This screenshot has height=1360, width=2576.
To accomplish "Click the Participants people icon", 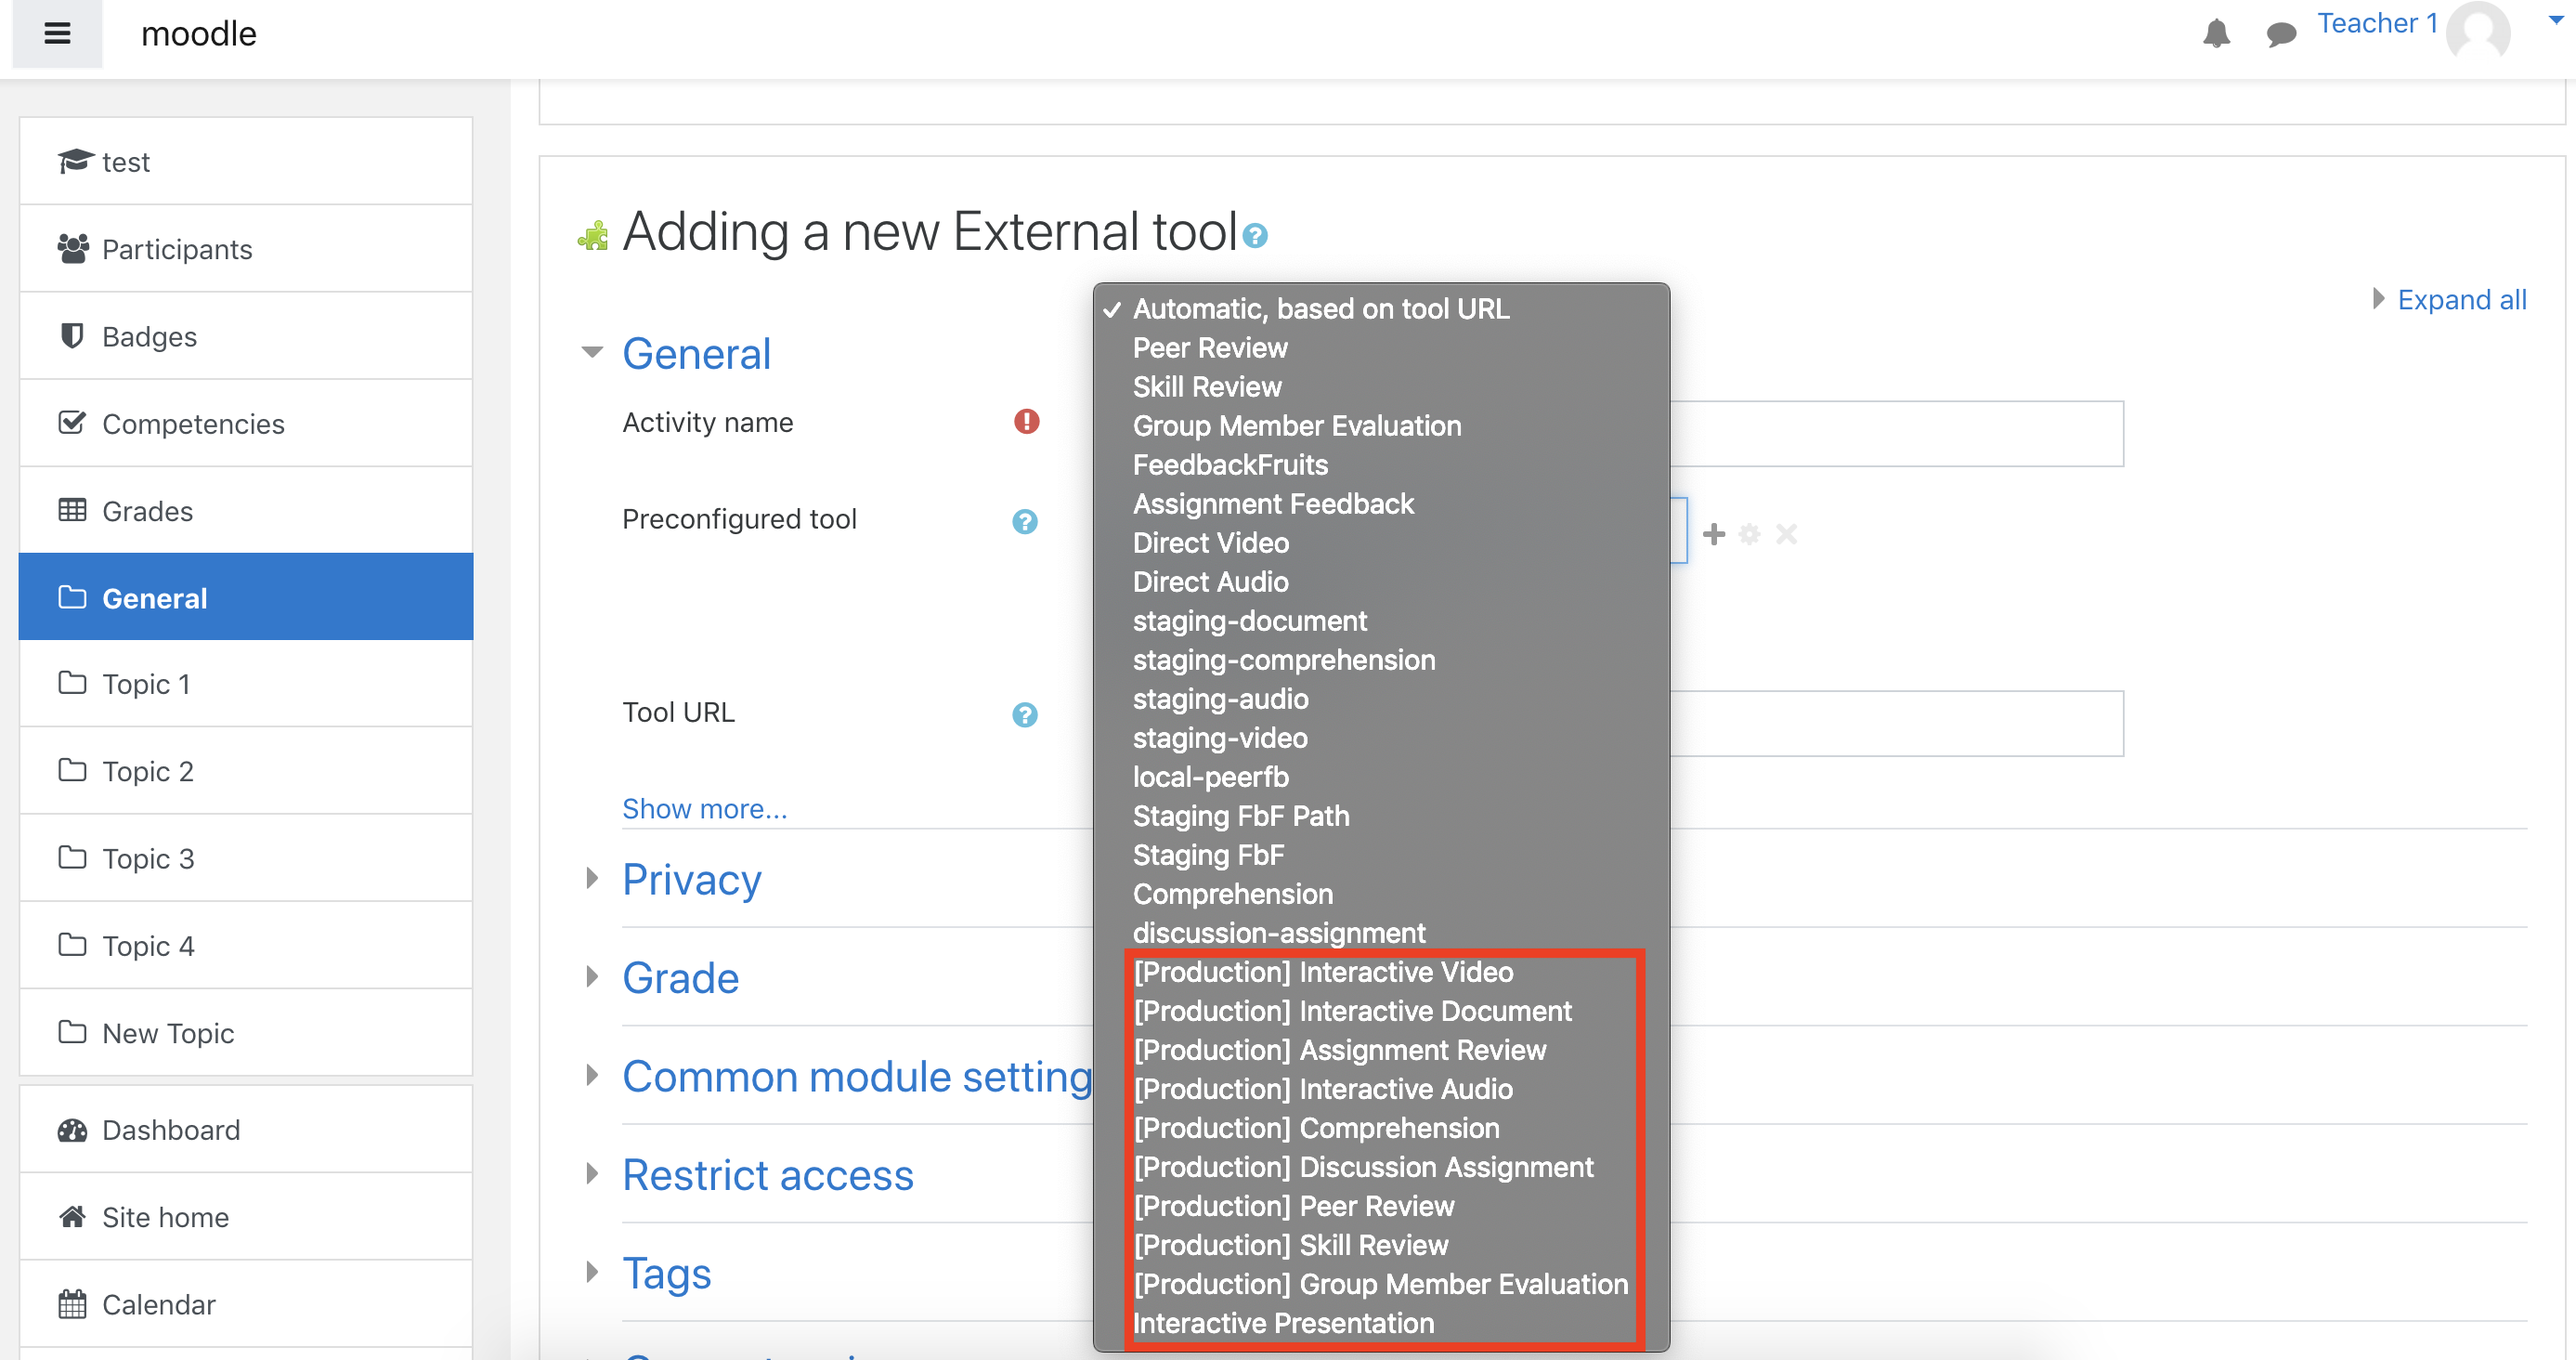I will (x=73, y=248).
